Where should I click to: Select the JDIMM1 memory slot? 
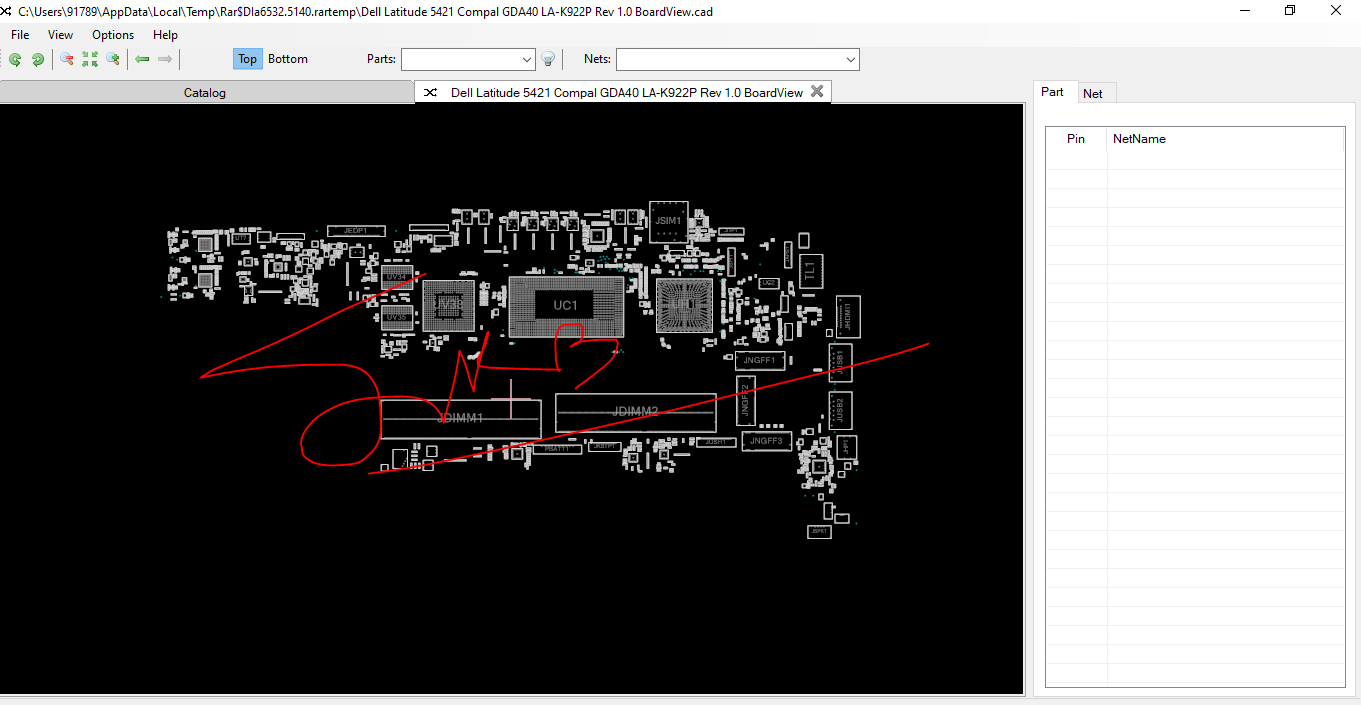tap(461, 418)
